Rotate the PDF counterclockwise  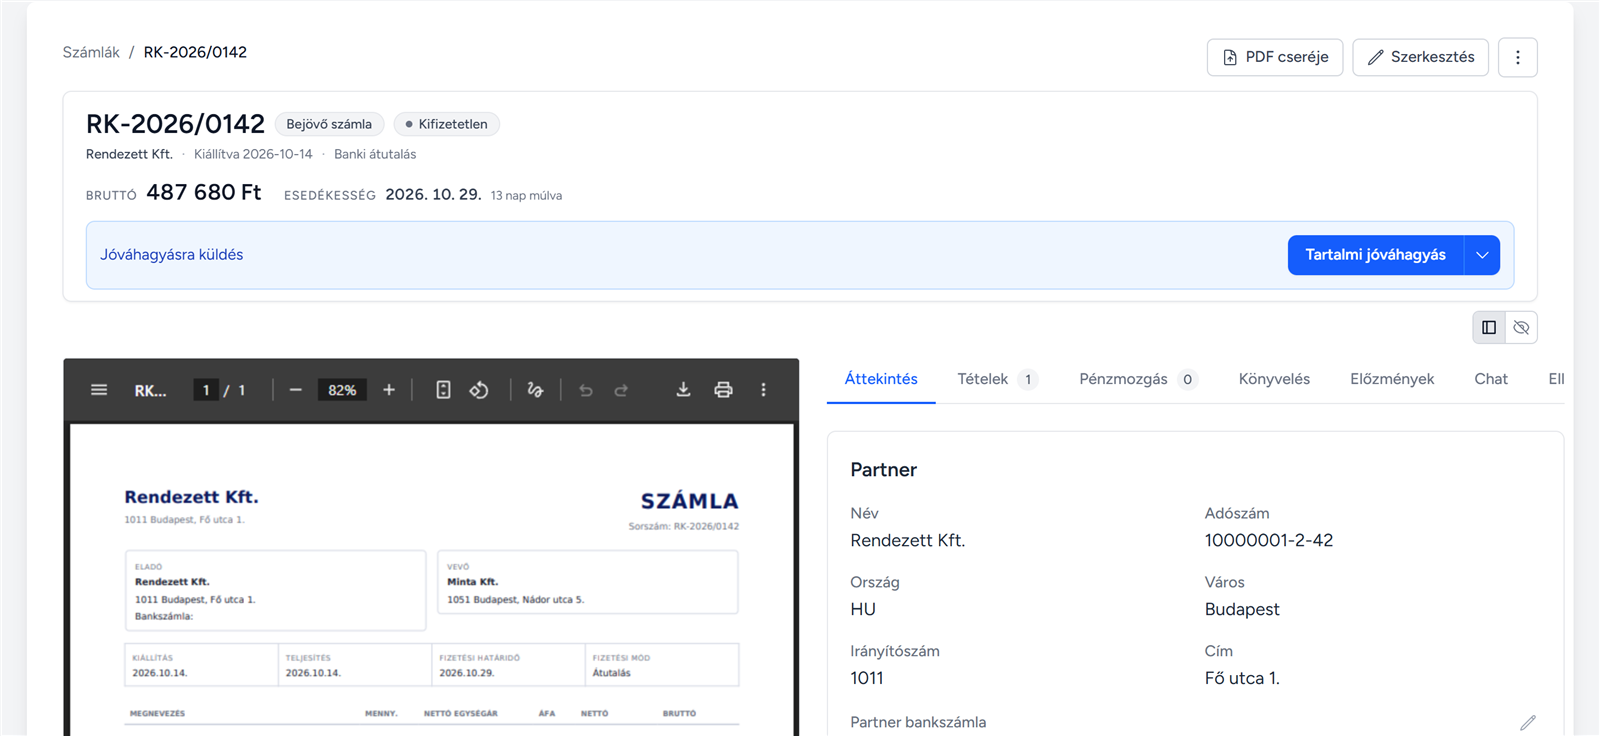[x=479, y=390]
